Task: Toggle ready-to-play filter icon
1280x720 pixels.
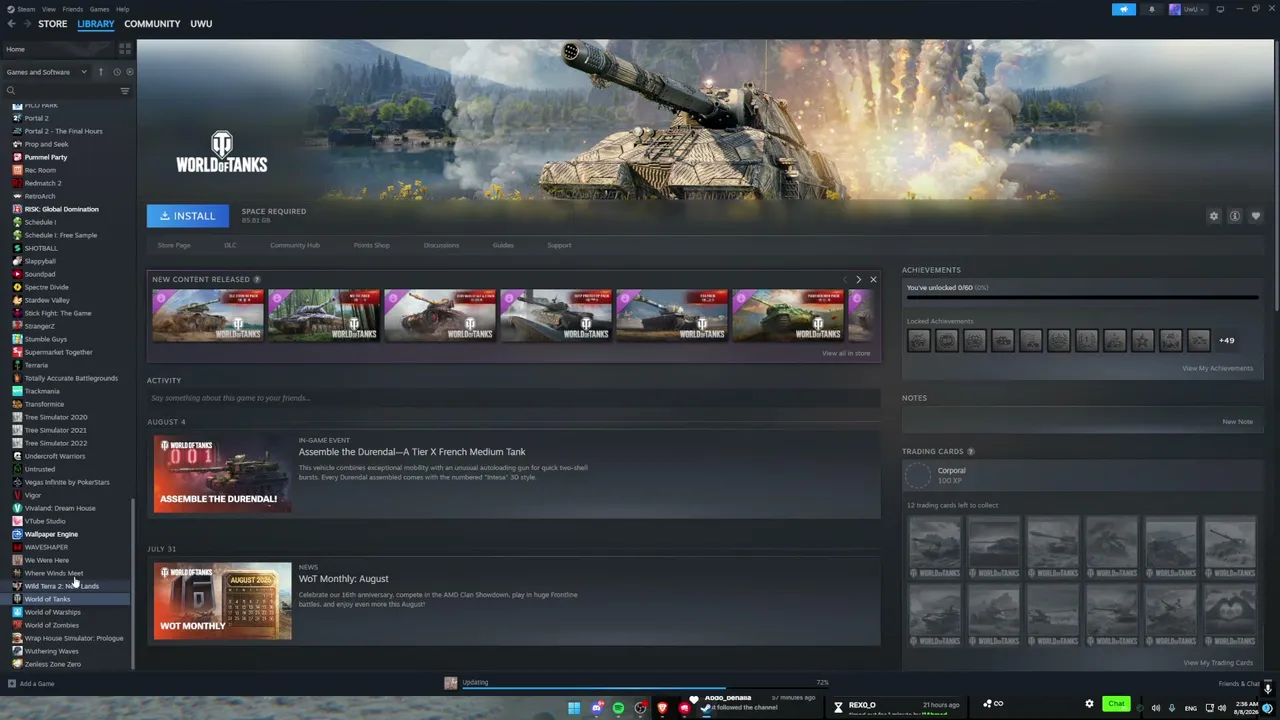Action: [128, 72]
